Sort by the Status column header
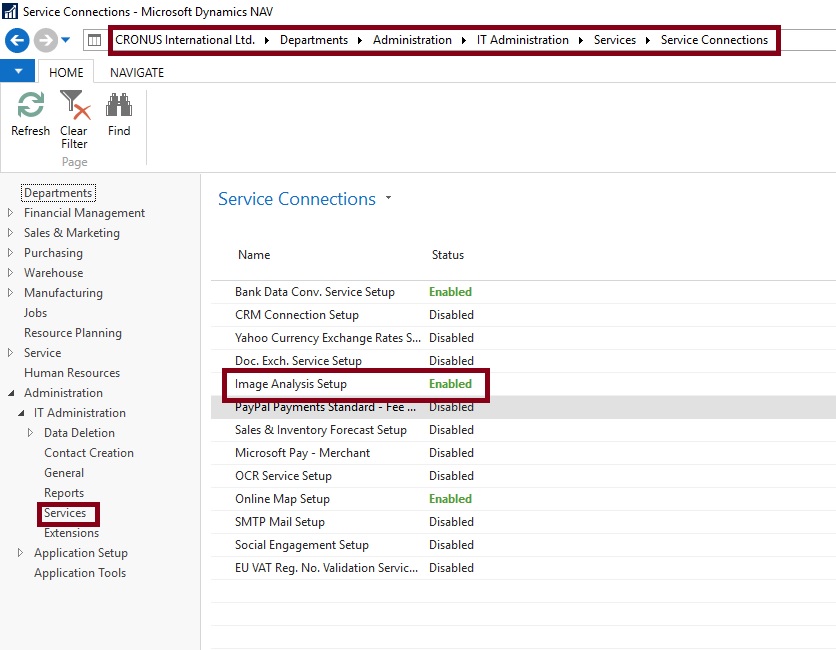 coord(448,255)
